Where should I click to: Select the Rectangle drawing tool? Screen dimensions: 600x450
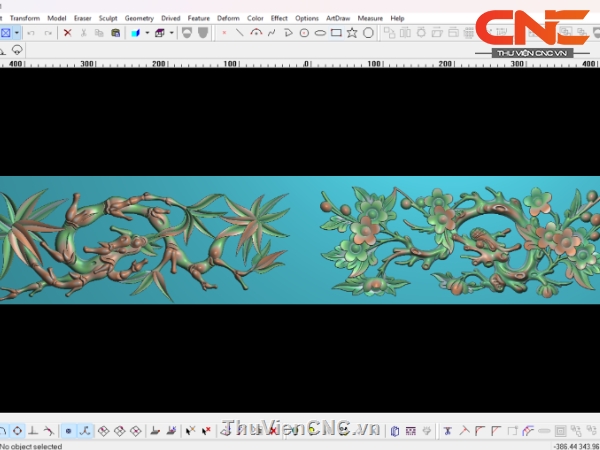coord(336,33)
